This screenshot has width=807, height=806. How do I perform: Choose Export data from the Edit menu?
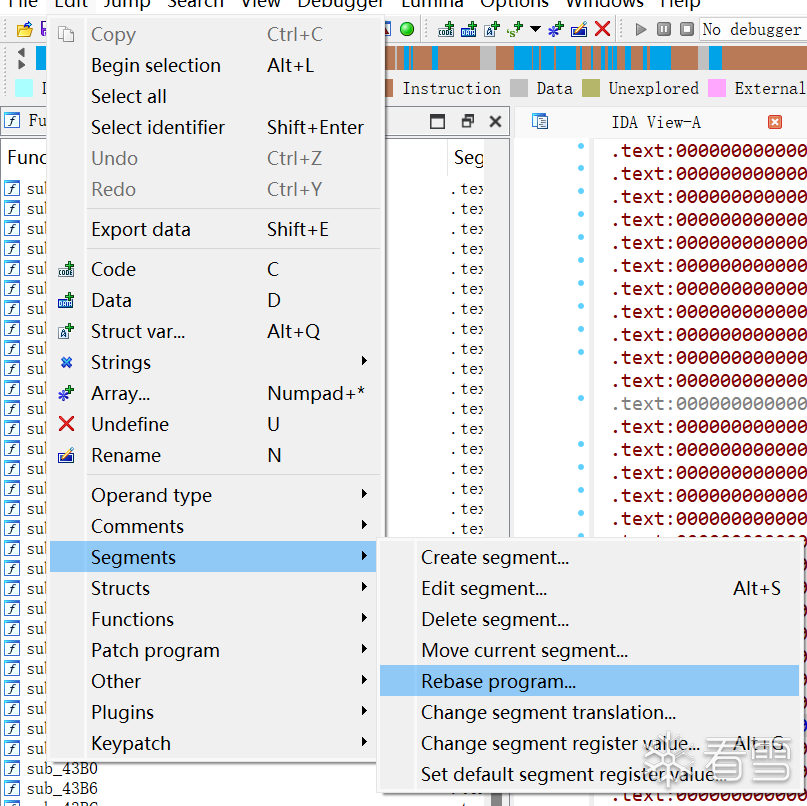pyautogui.click(x=215, y=229)
